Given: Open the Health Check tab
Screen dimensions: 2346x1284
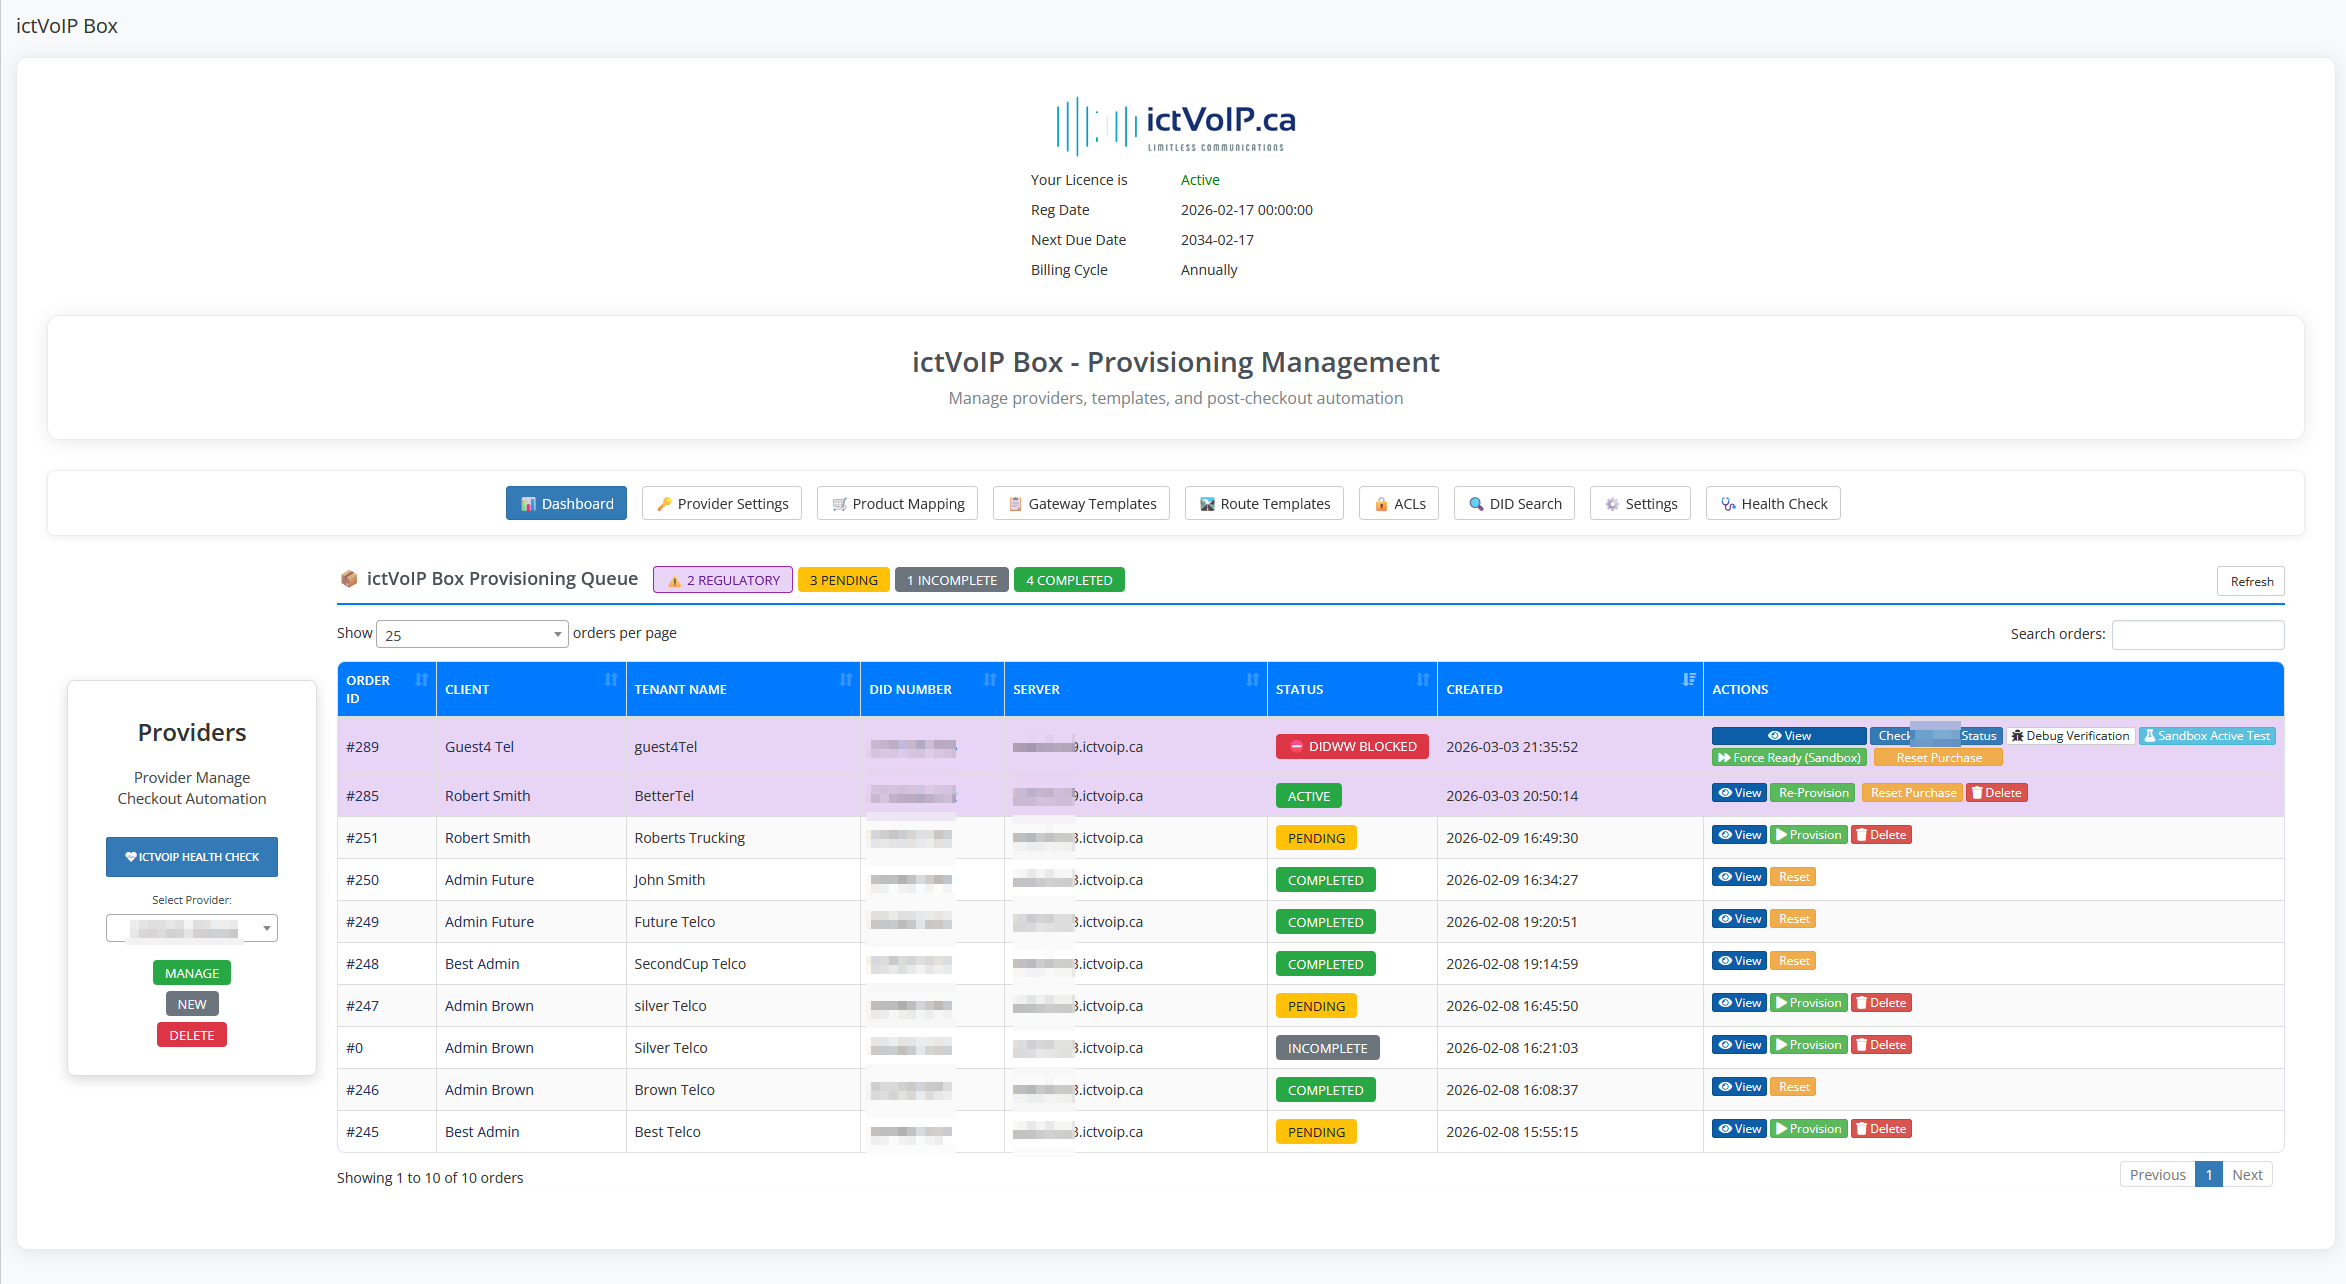Looking at the screenshot, I should tap(1773, 503).
